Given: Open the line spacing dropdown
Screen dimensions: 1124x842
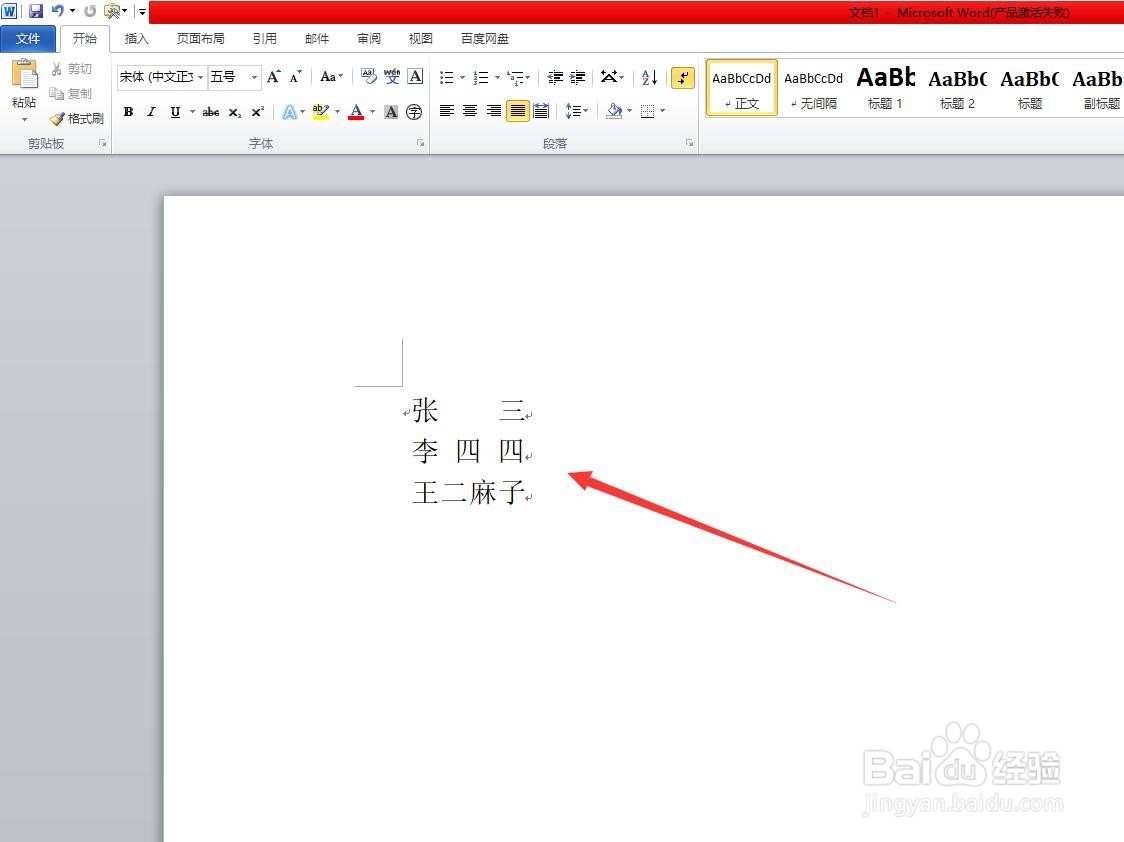Looking at the screenshot, I should coord(578,112).
